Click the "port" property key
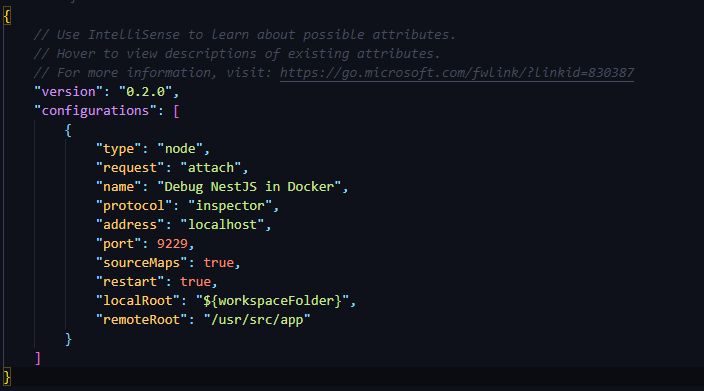This screenshot has height=391, width=704. click(x=119, y=243)
